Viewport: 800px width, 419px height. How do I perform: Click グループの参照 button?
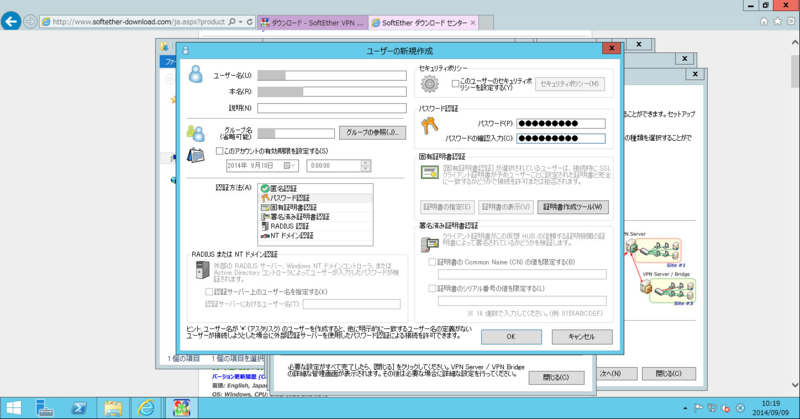pos(372,133)
